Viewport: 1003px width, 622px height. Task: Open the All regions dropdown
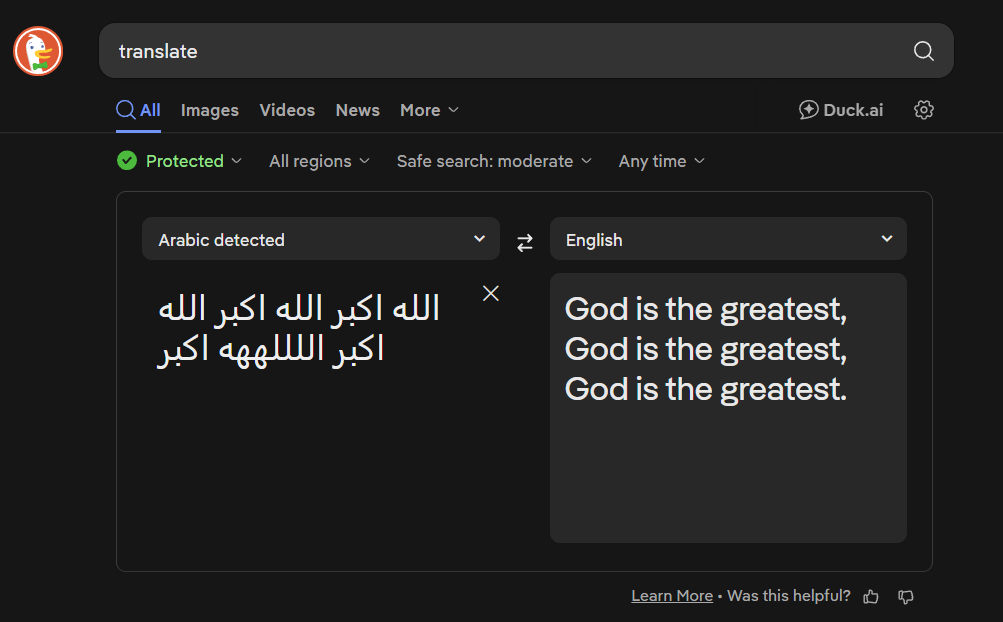tap(319, 161)
